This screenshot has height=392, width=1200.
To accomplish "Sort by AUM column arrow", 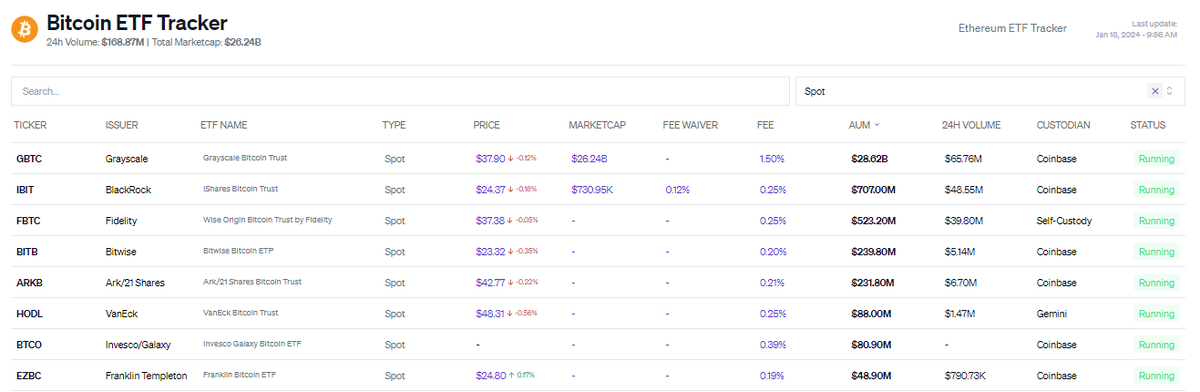I will click(x=877, y=125).
